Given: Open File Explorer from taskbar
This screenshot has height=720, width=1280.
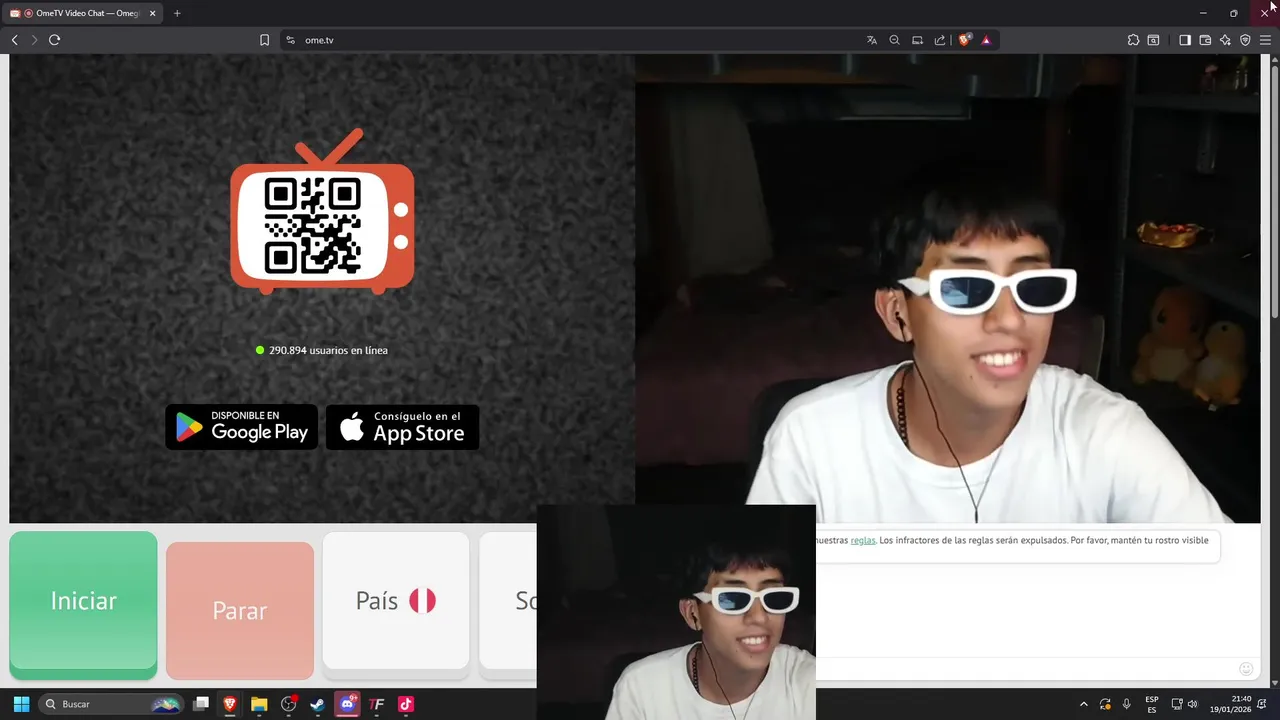Looking at the screenshot, I should point(259,704).
